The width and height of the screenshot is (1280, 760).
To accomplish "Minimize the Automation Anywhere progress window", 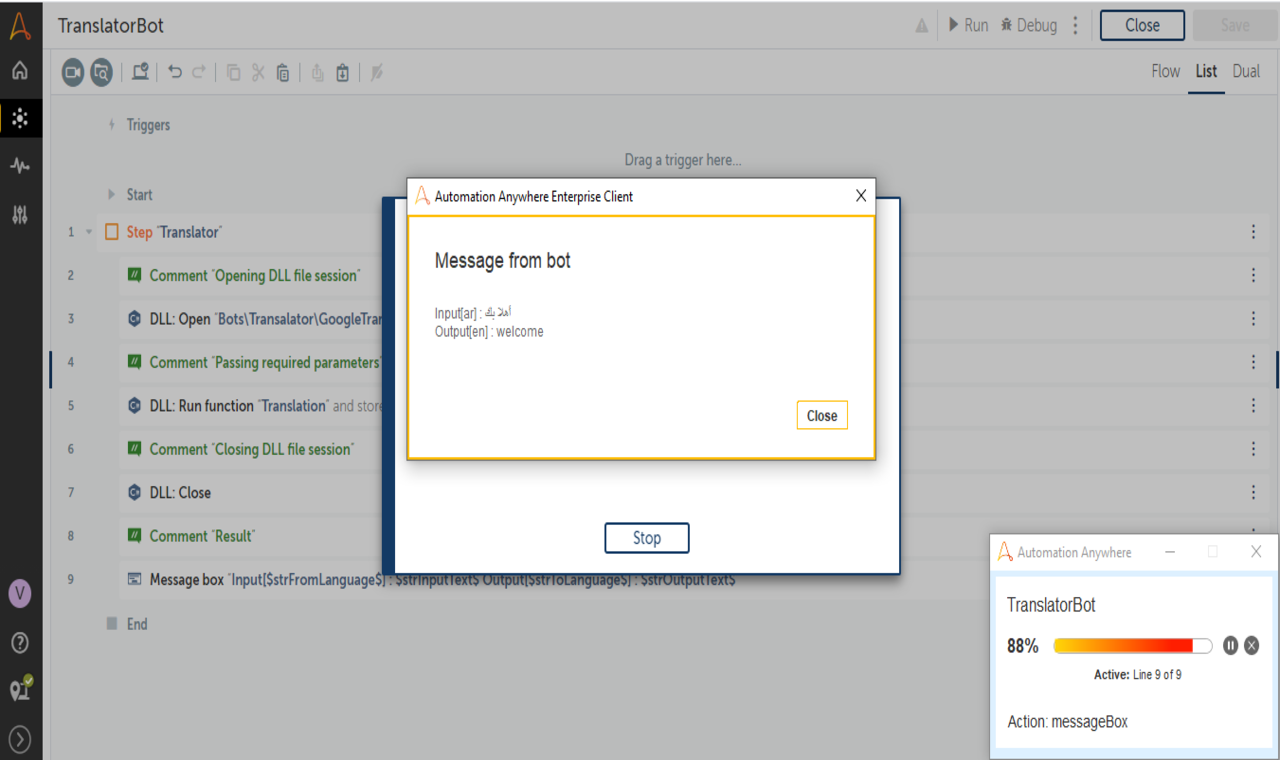I will coord(1171,552).
